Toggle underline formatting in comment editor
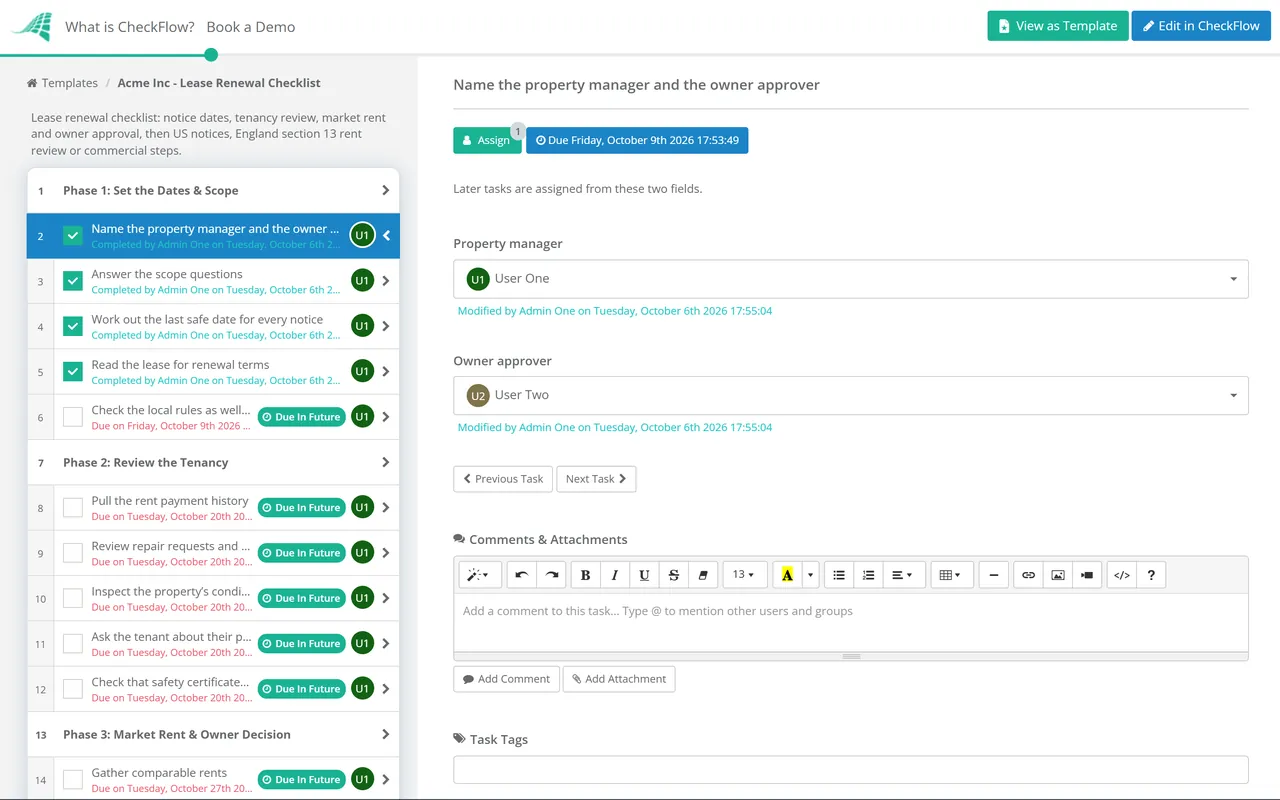The width and height of the screenshot is (1280, 800). (644, 575)
